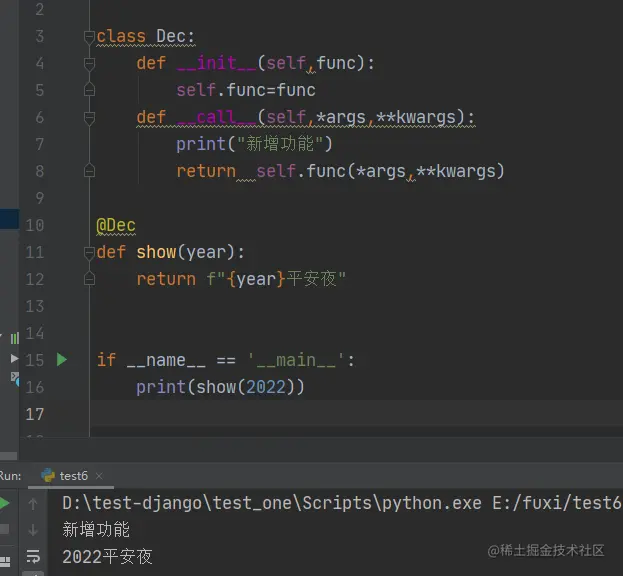Click the f-string {year}平安夜
The height and width of the screenshot is (576, 623).
point(276,279)
